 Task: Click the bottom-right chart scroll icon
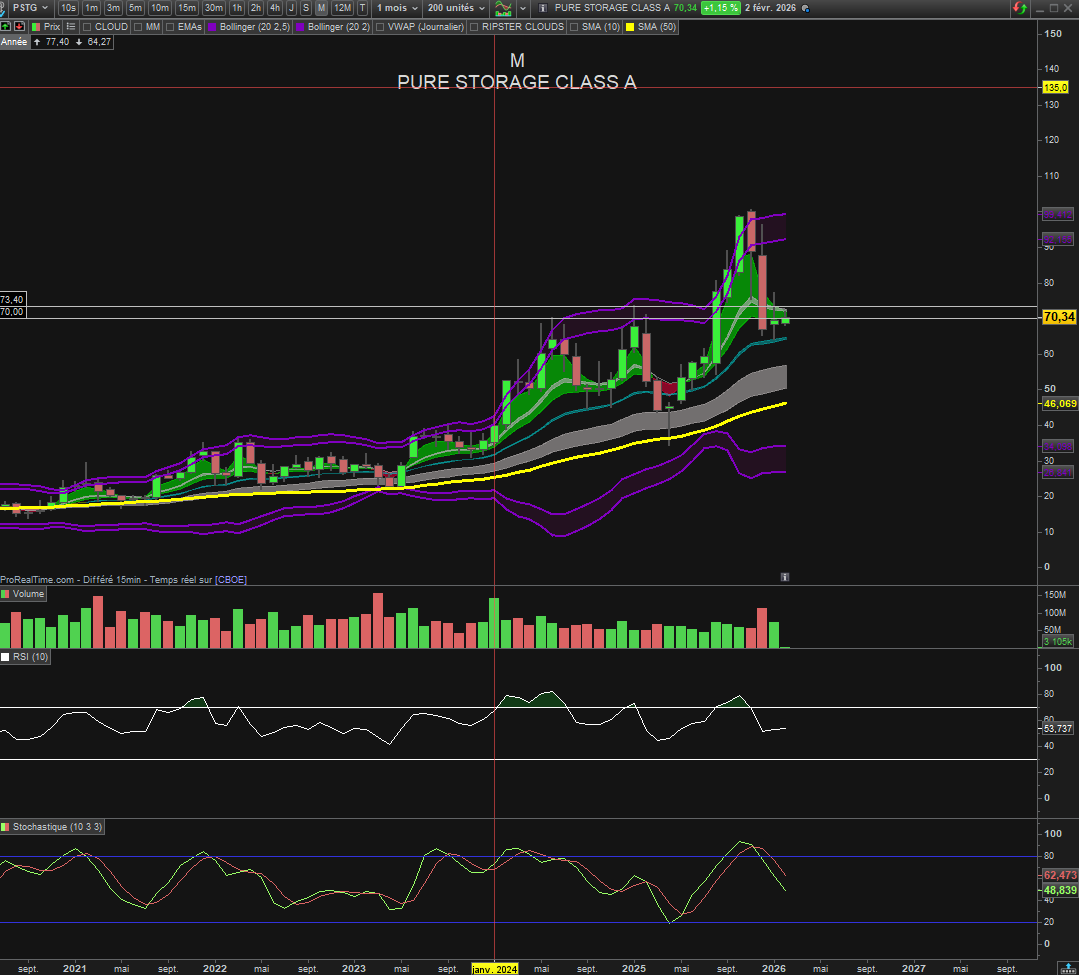(1067, 968)
